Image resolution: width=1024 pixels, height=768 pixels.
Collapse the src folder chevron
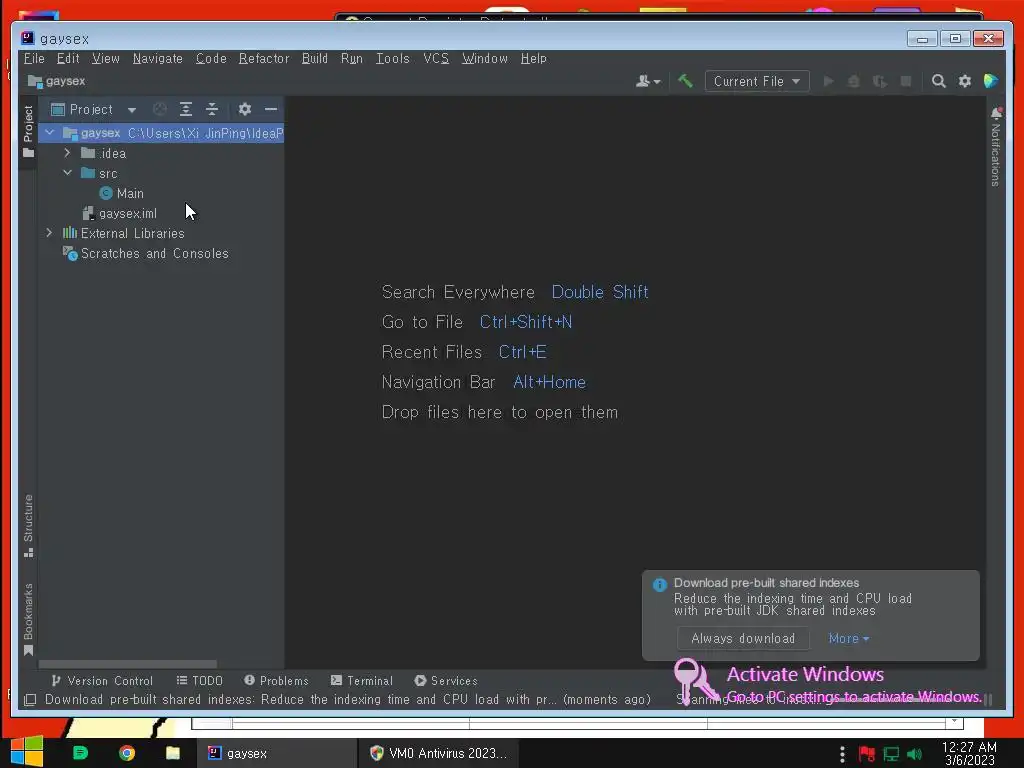pyautogui.click(x=67, y=173)
